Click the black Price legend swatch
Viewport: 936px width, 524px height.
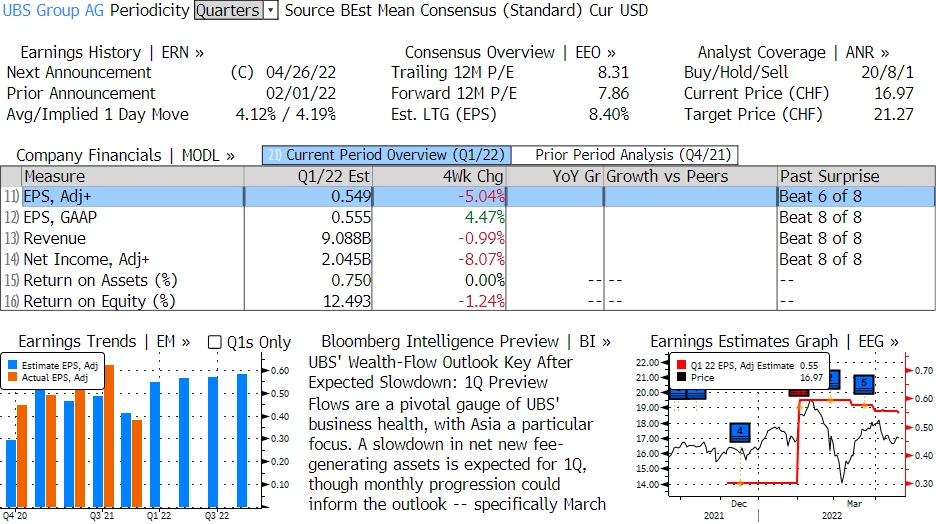point(682,377)
